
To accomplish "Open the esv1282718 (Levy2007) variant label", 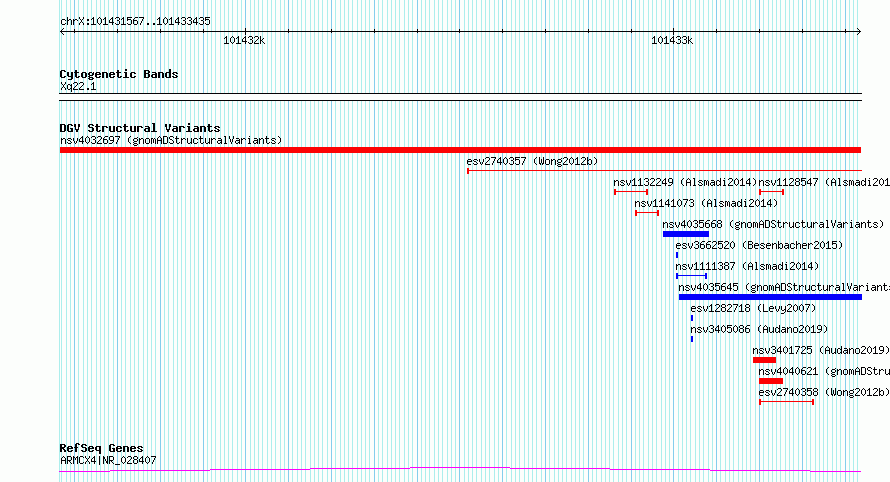I will (753, 308).
